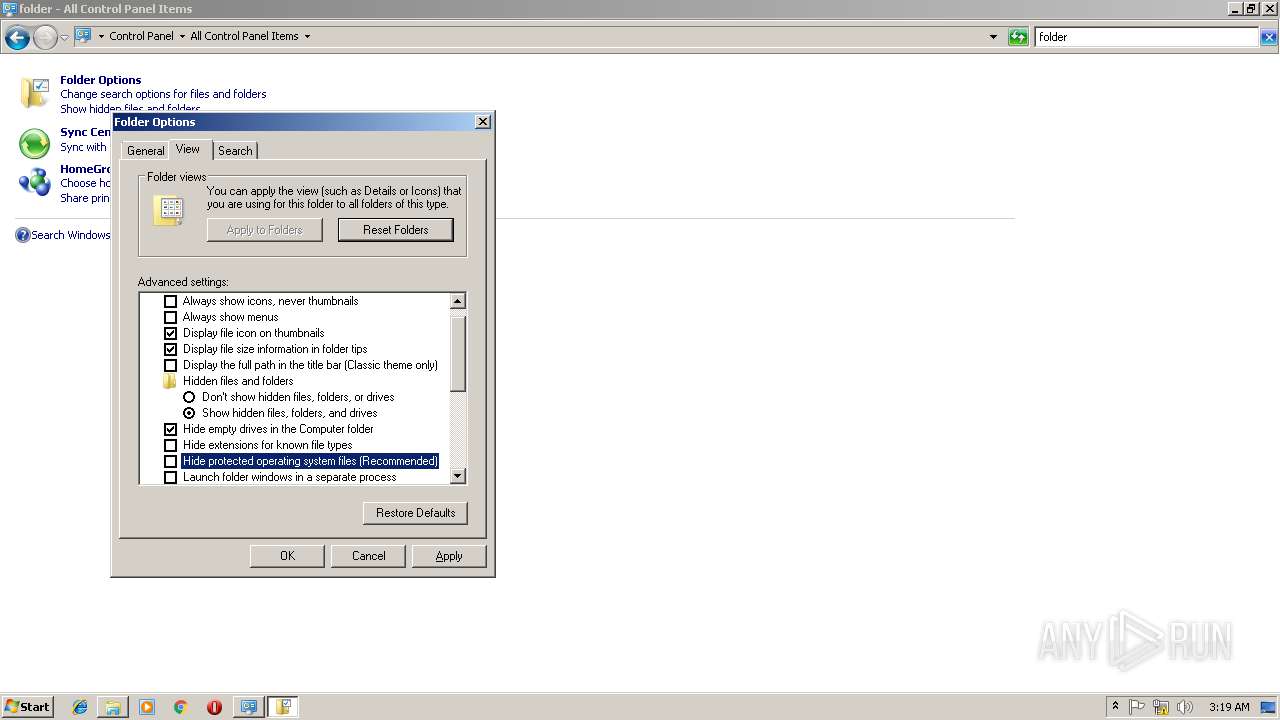Click the Control Panel icon in address bar
This screenshot has height=720, width=1280.
click(83, 36)
